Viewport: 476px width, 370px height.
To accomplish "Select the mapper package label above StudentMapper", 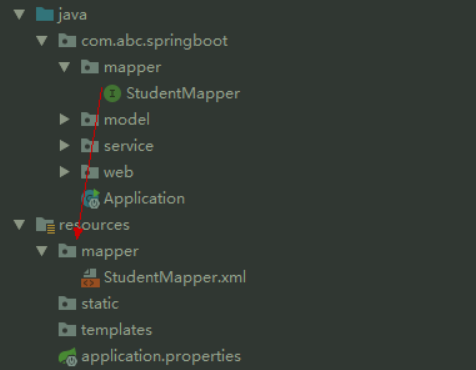I will (133, 68).
